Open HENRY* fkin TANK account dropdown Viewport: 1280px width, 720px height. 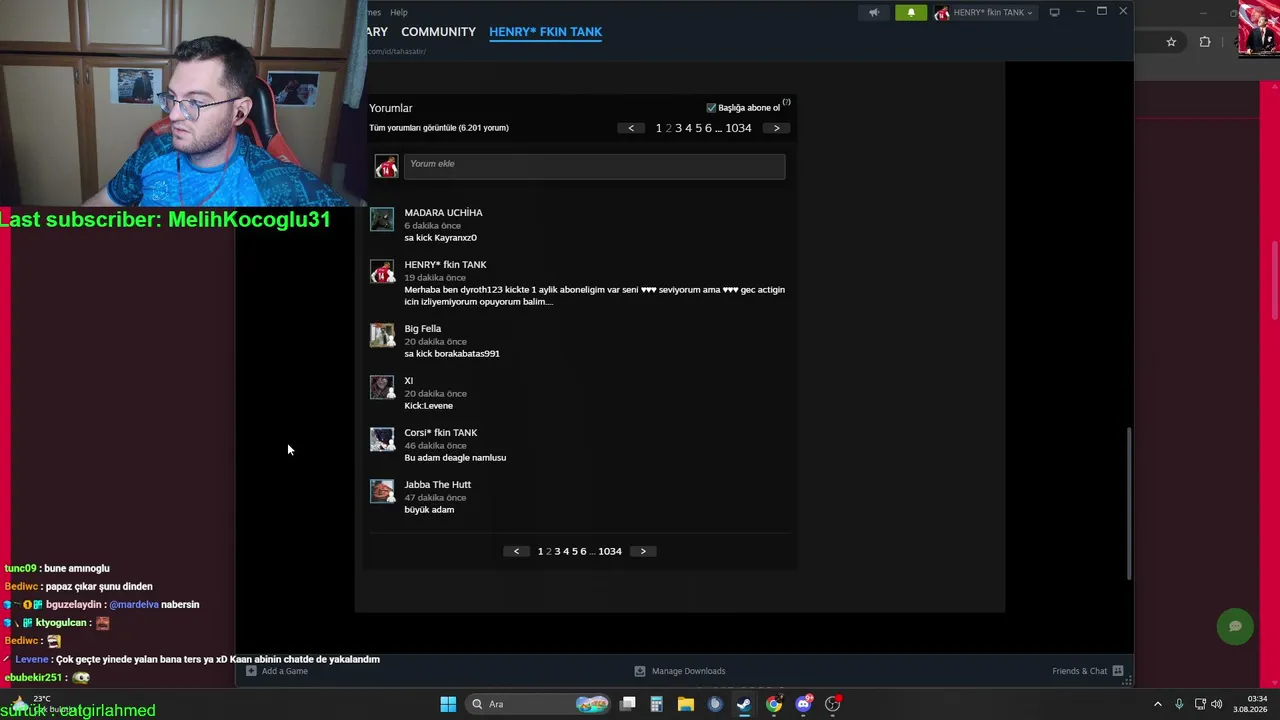click(985, 13)
